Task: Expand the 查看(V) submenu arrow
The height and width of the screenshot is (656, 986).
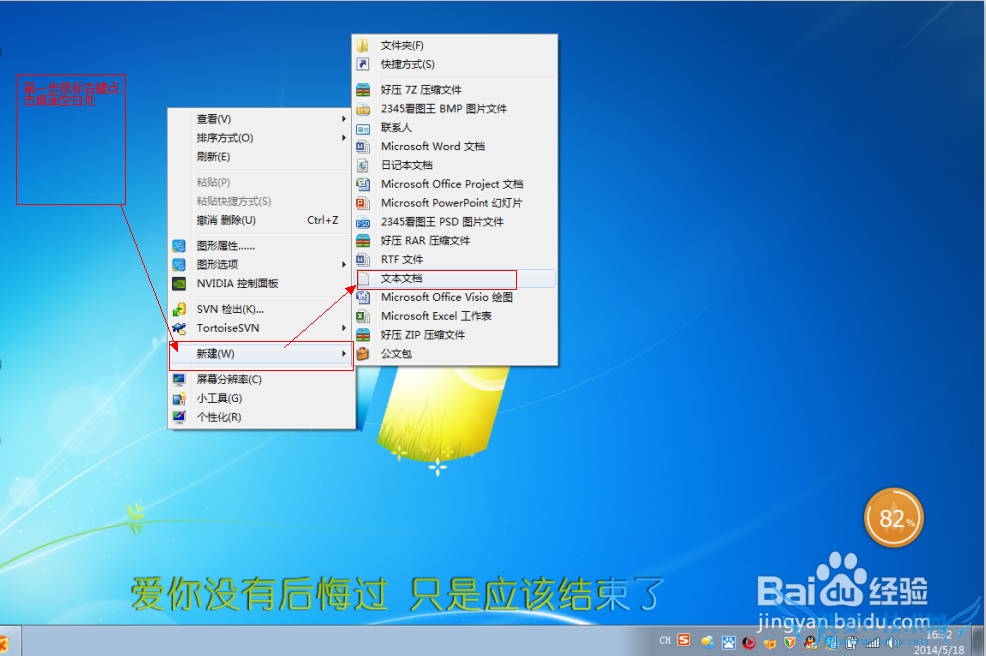Action: pyautogui.click(x=343, y=119)
